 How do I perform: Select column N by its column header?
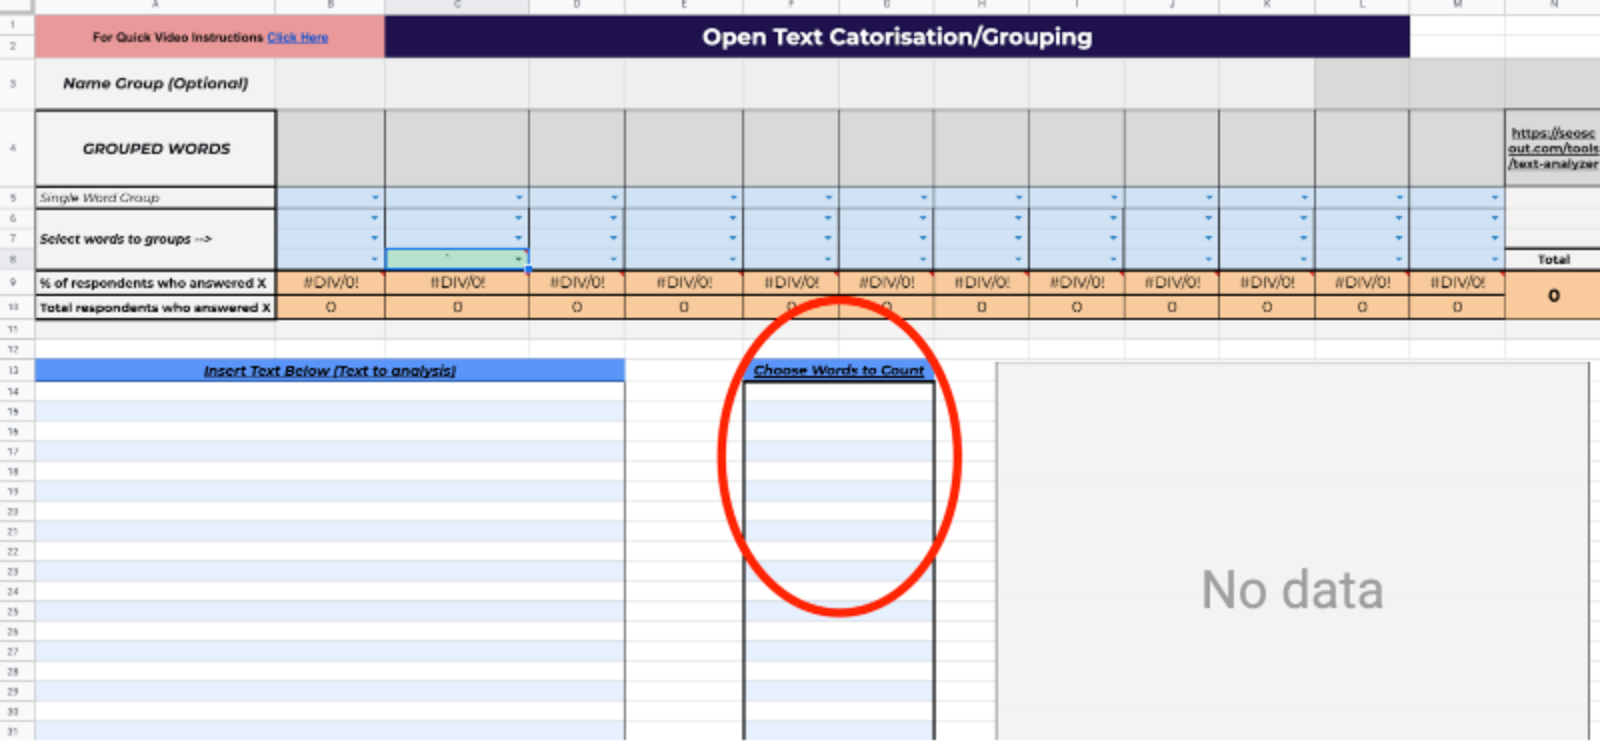tap(1553, 6)
